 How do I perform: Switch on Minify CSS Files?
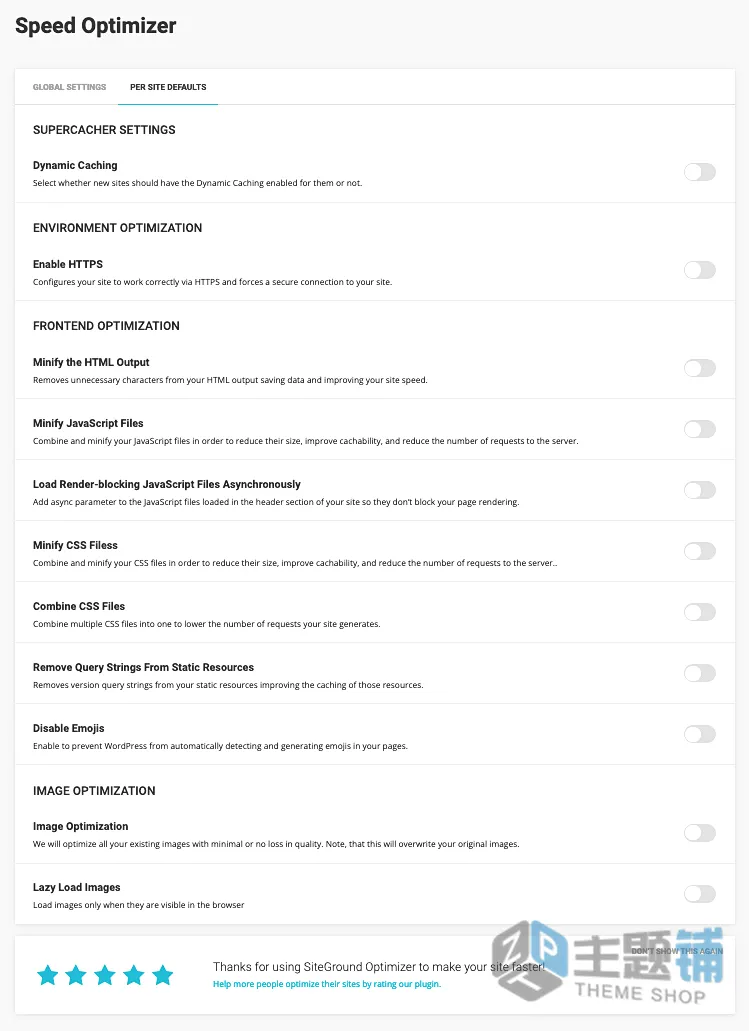700,551
